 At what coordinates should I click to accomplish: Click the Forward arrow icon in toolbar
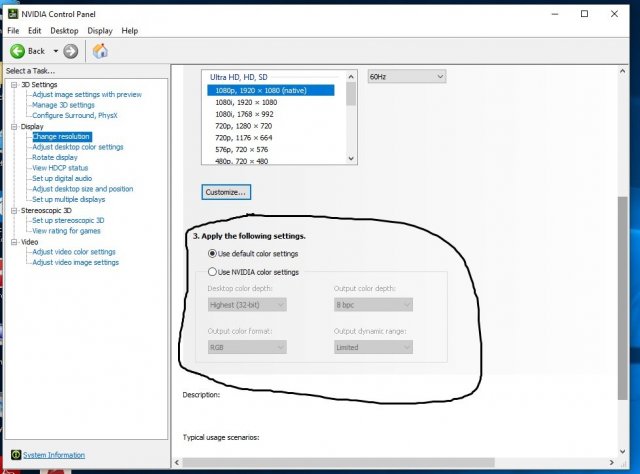click(70, 51)
